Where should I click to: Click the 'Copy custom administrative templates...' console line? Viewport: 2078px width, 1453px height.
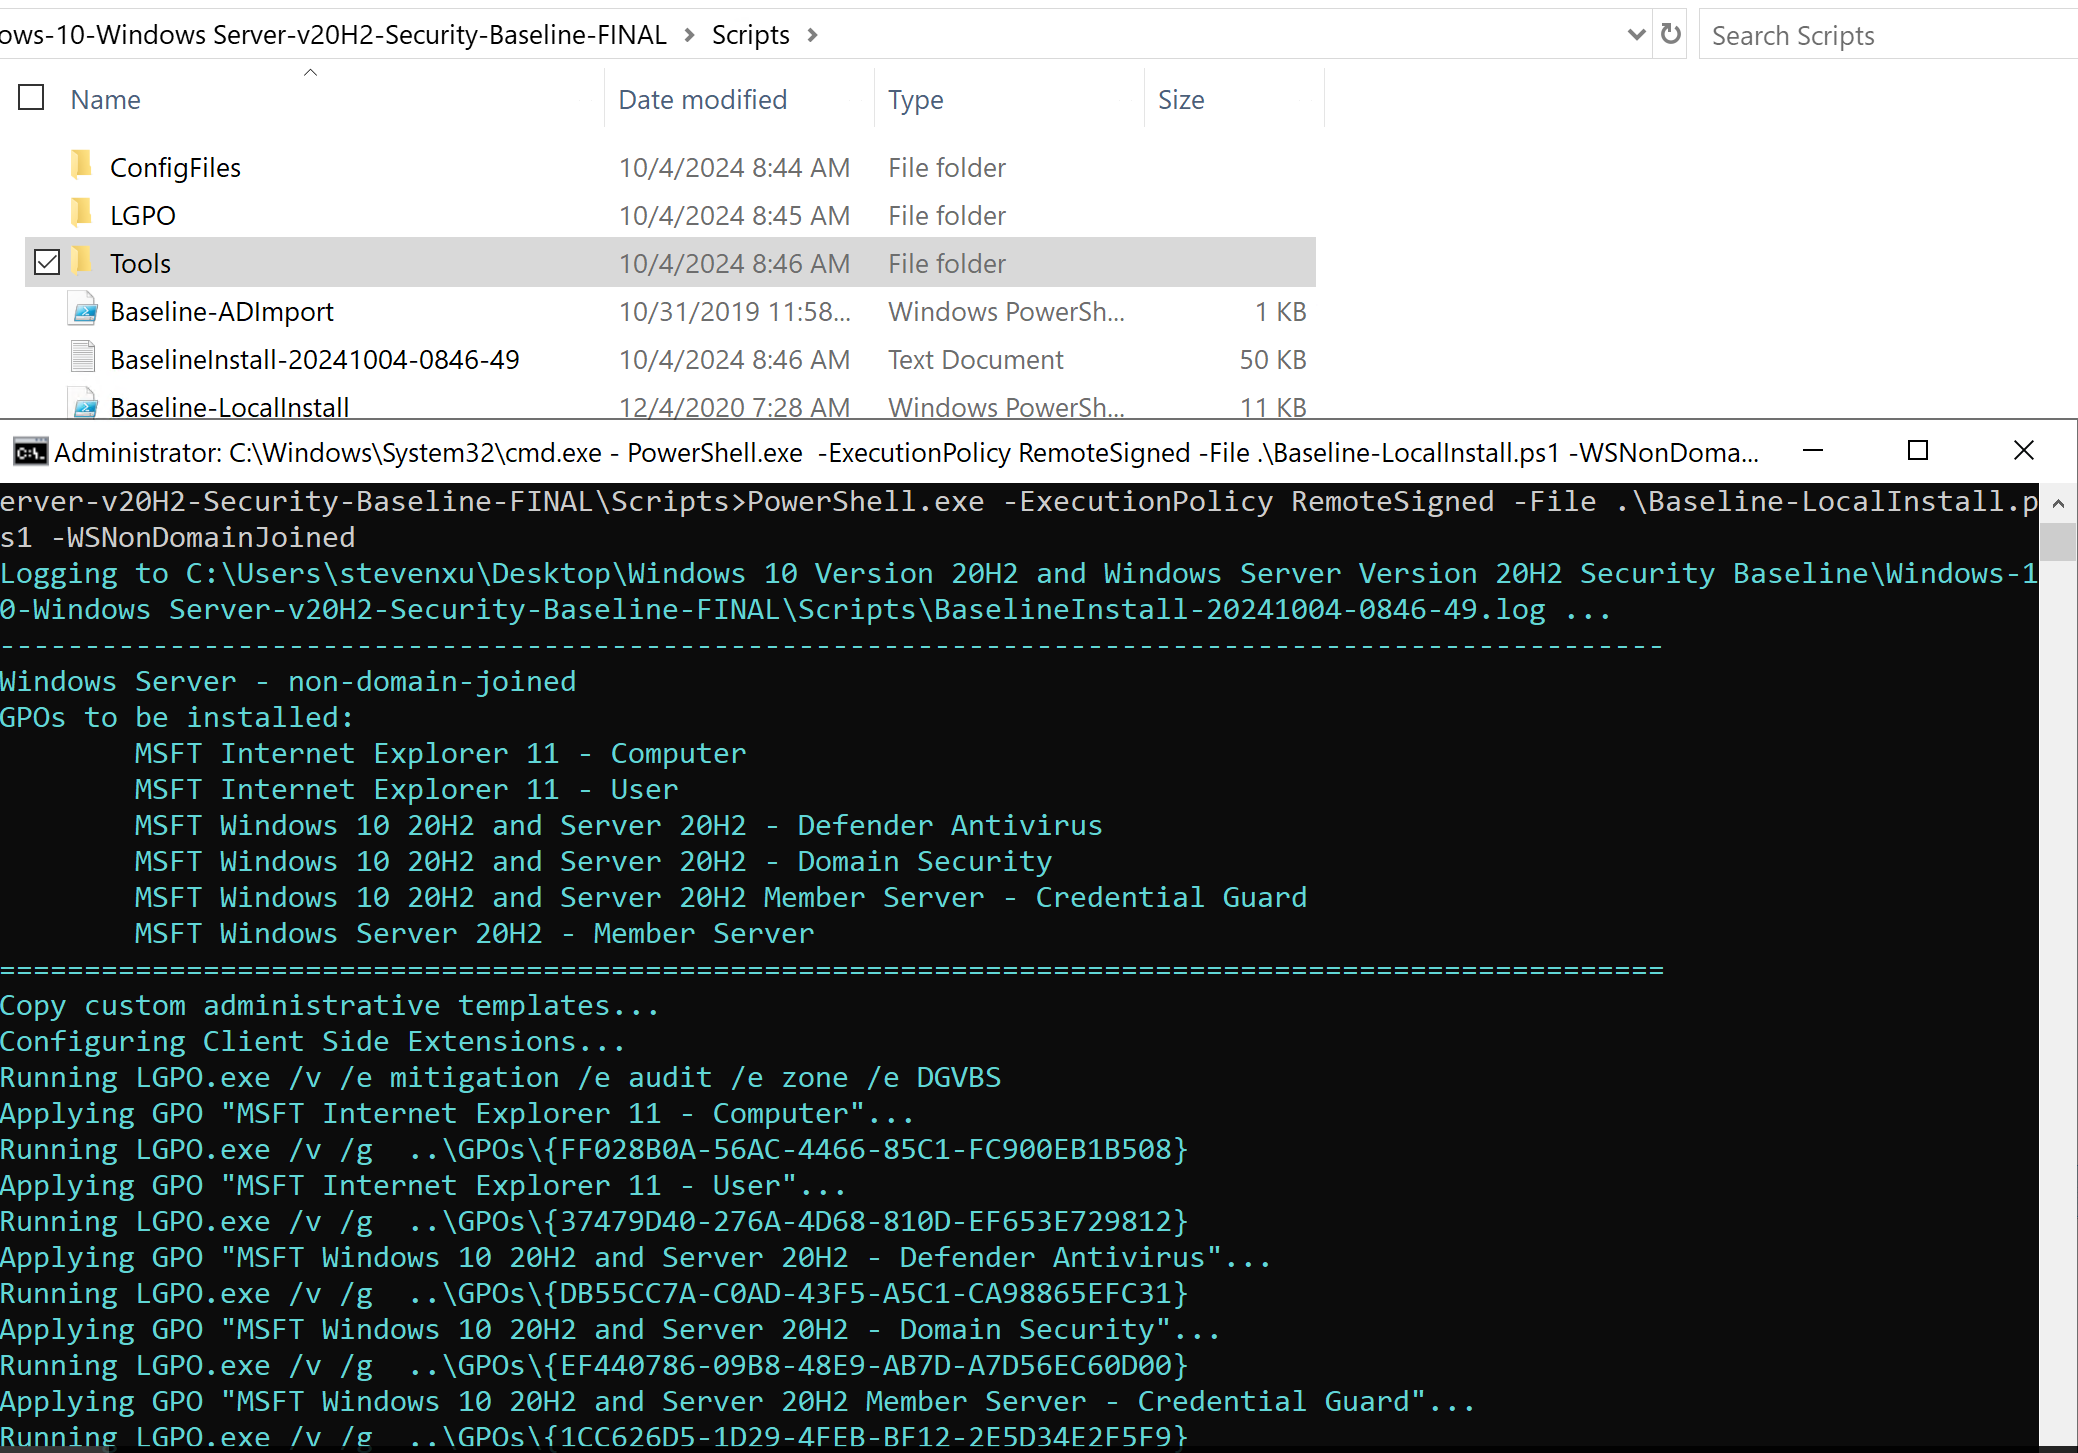[x=329, y=1005]
